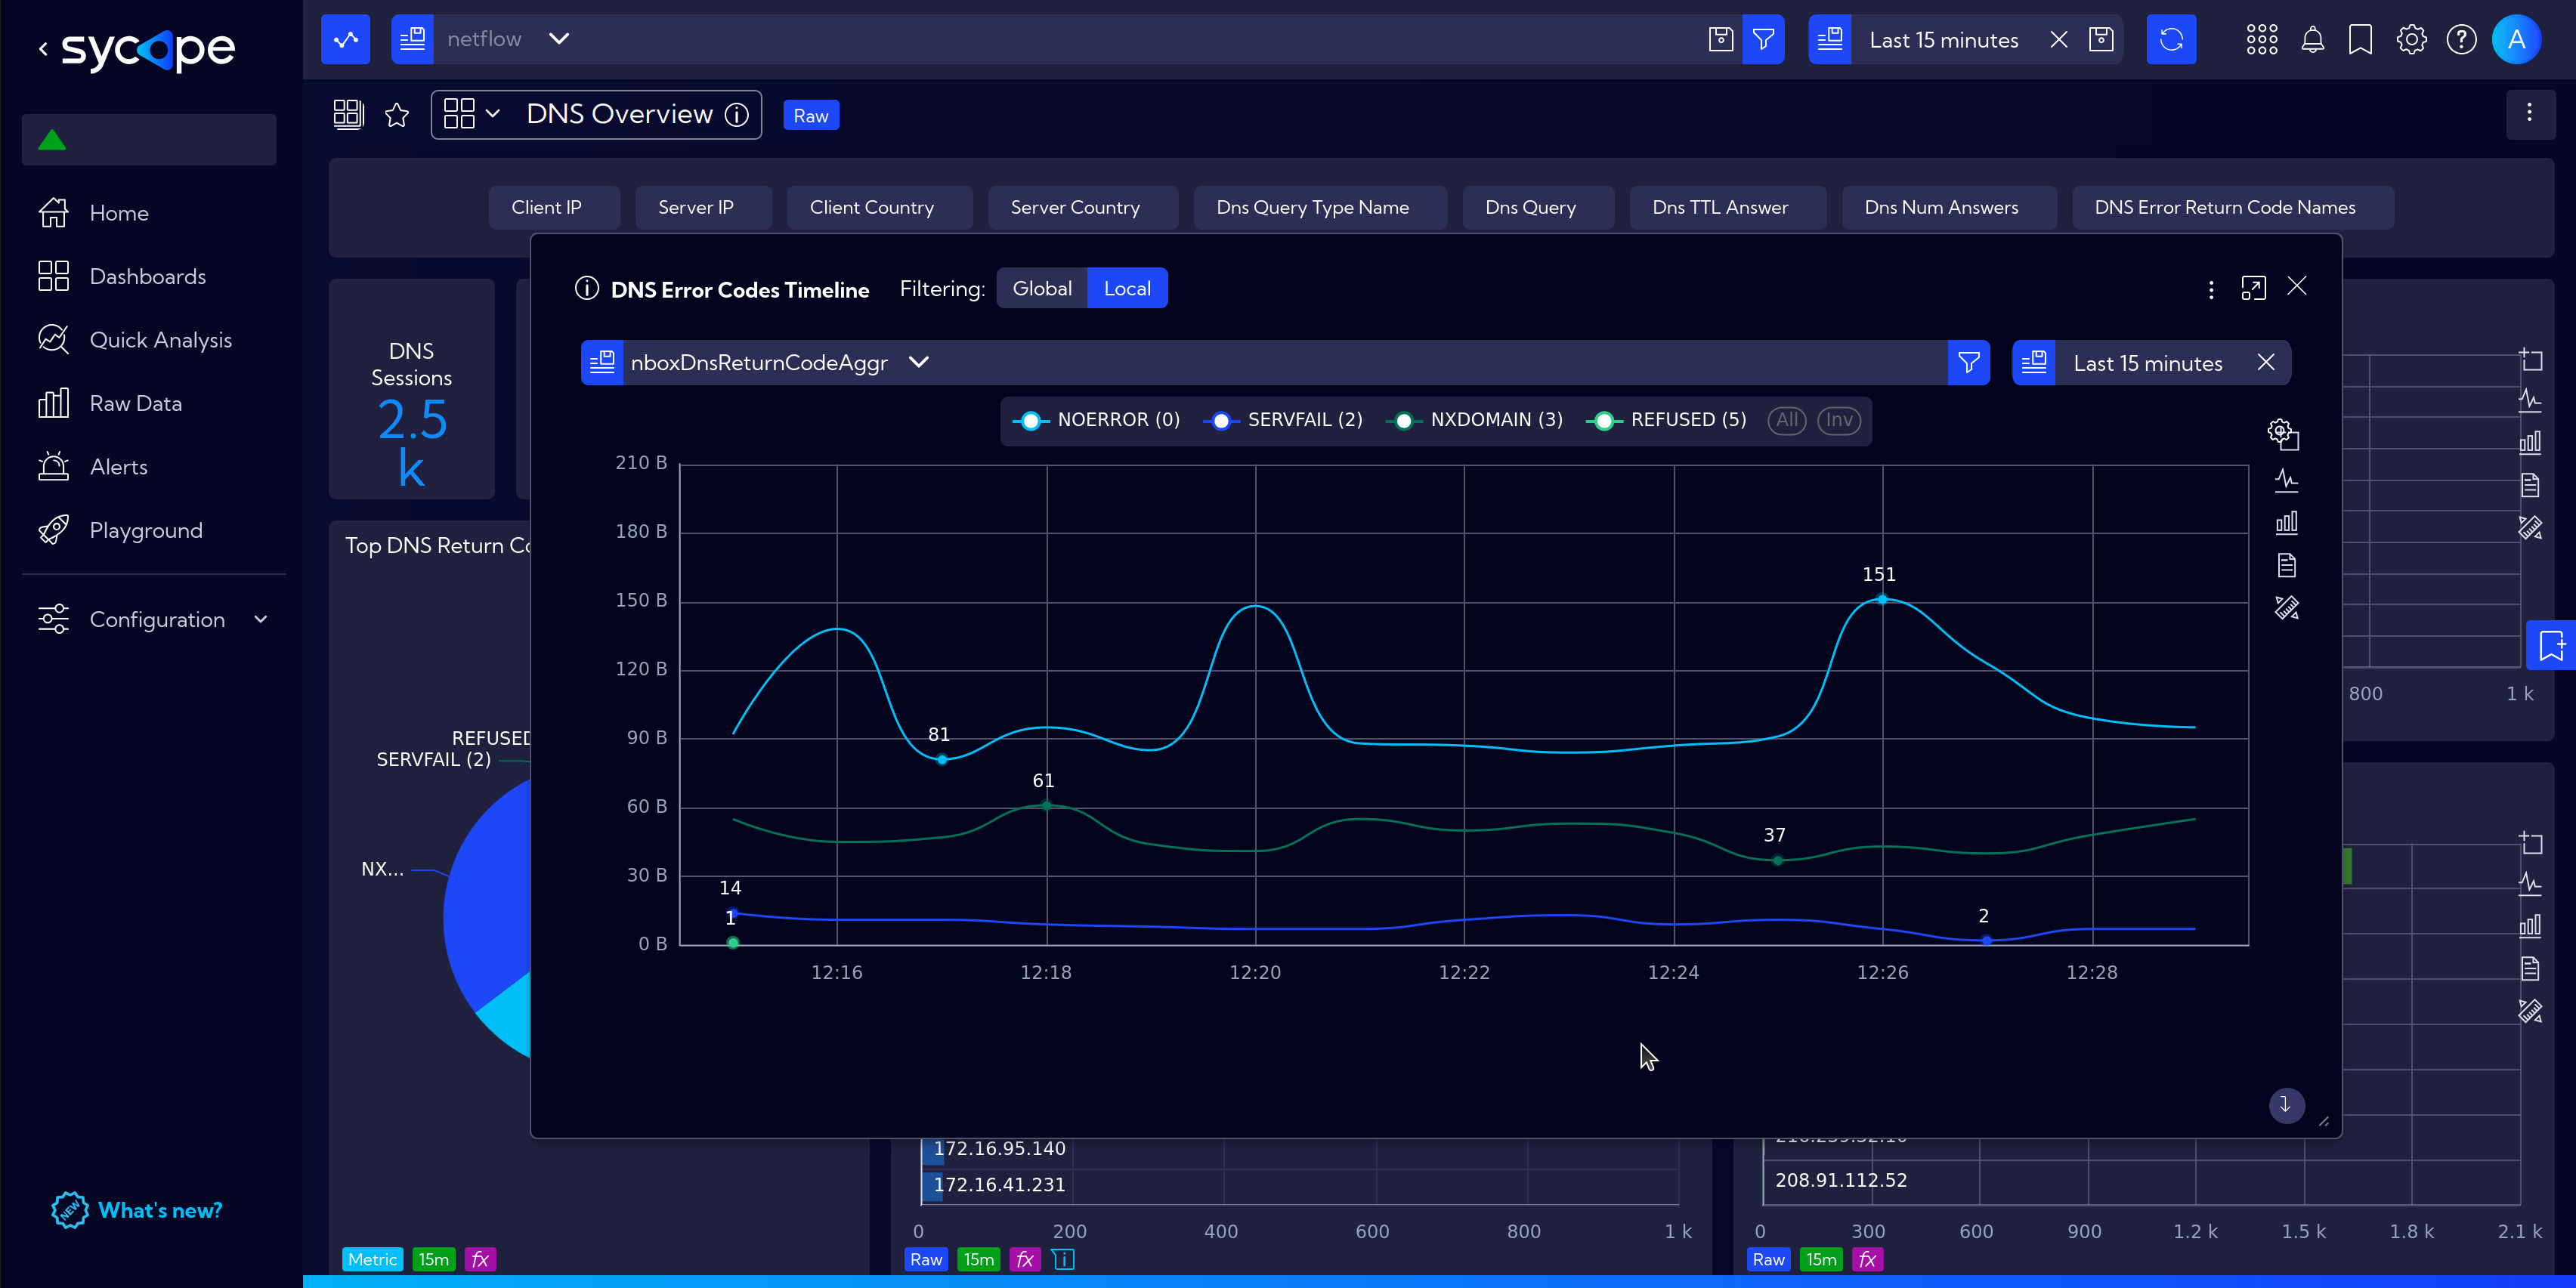Click the global filter funnel icon in top toolbar

1766,39
